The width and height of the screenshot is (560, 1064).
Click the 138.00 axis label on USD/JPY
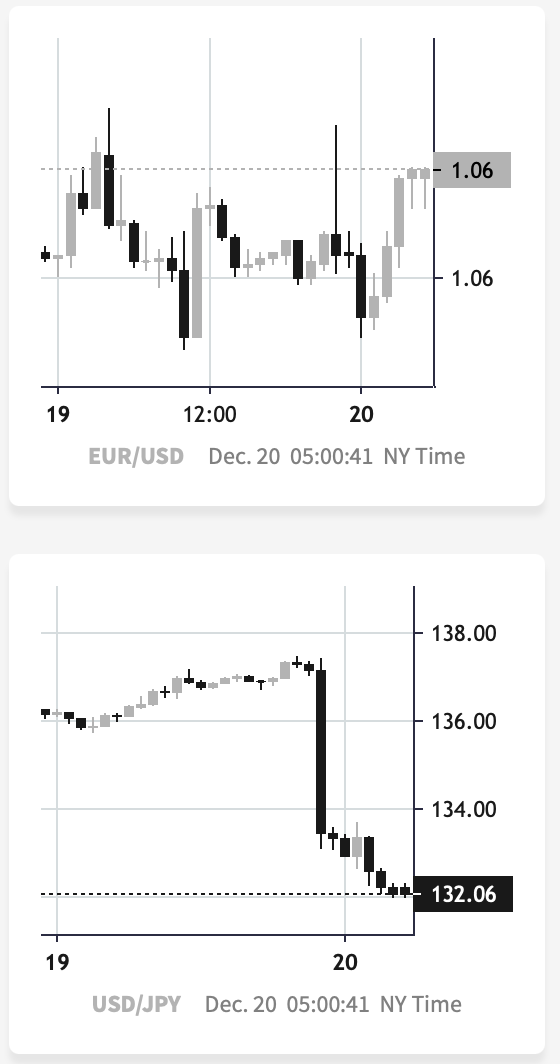pos(464,633)
